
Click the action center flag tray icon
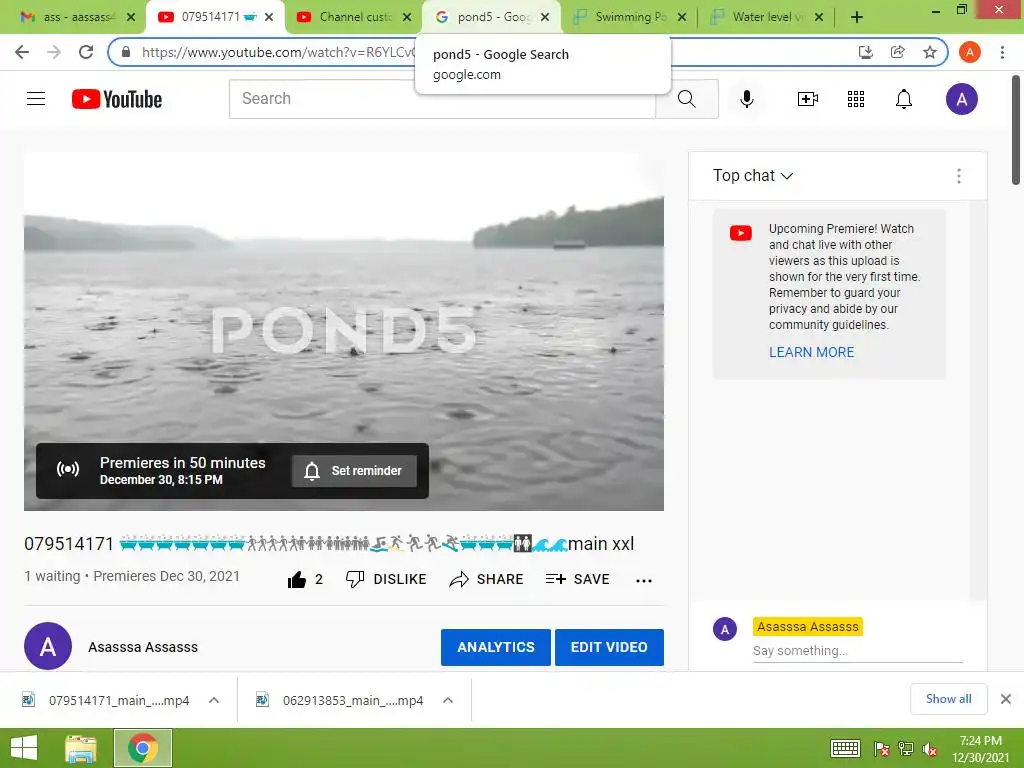881,749
